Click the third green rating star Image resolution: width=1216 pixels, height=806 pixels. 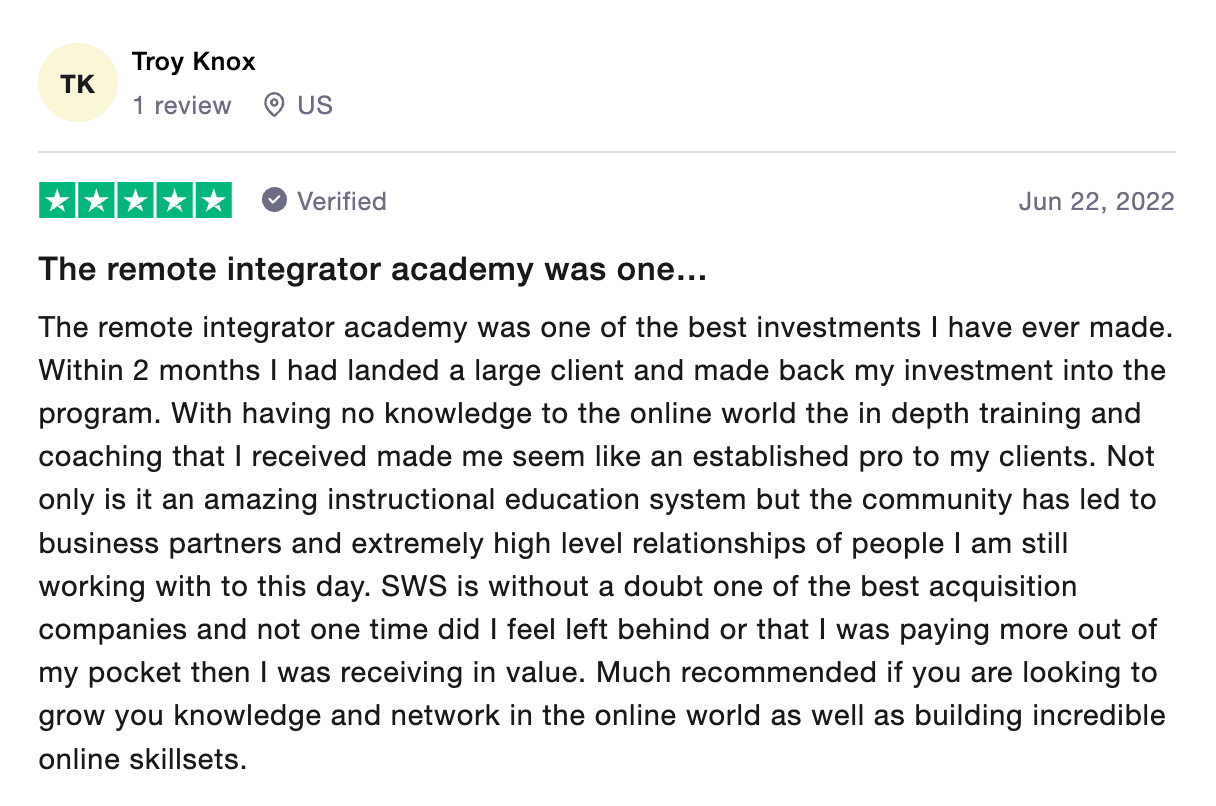click(x=135, y=201)
